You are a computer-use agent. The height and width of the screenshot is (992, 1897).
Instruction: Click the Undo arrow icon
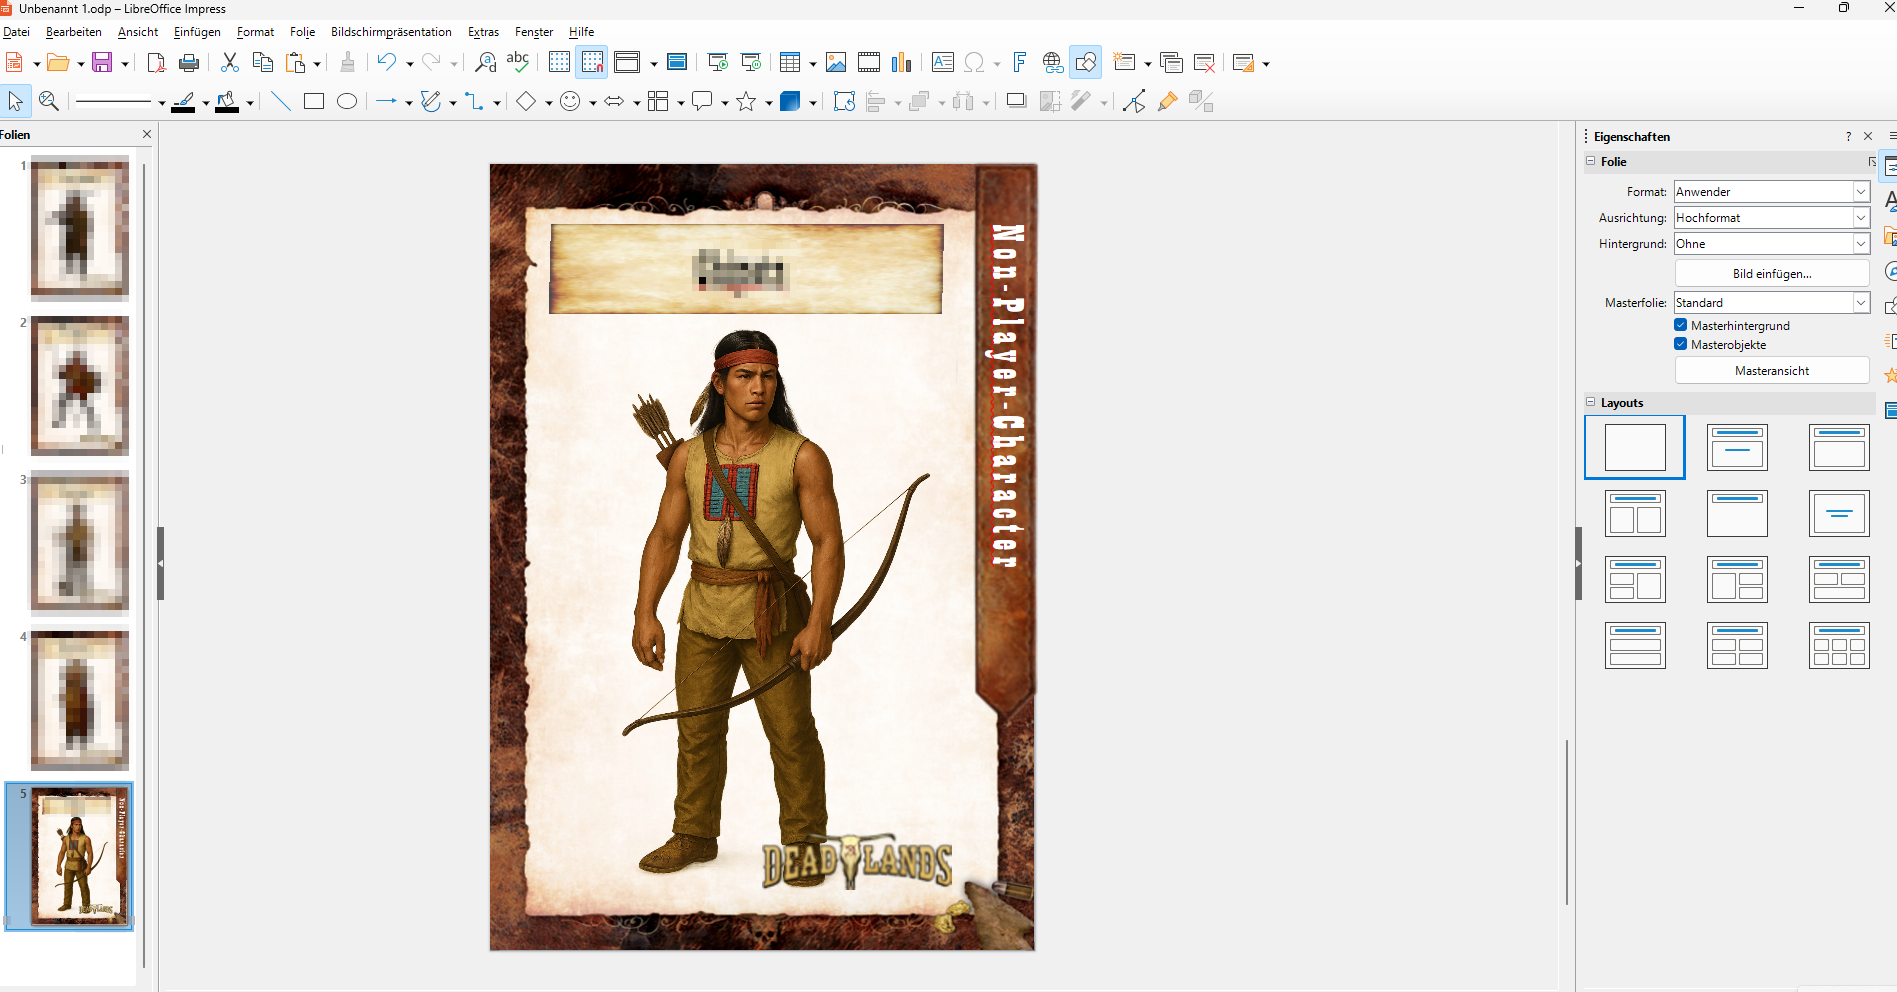[x=386, y=63]
